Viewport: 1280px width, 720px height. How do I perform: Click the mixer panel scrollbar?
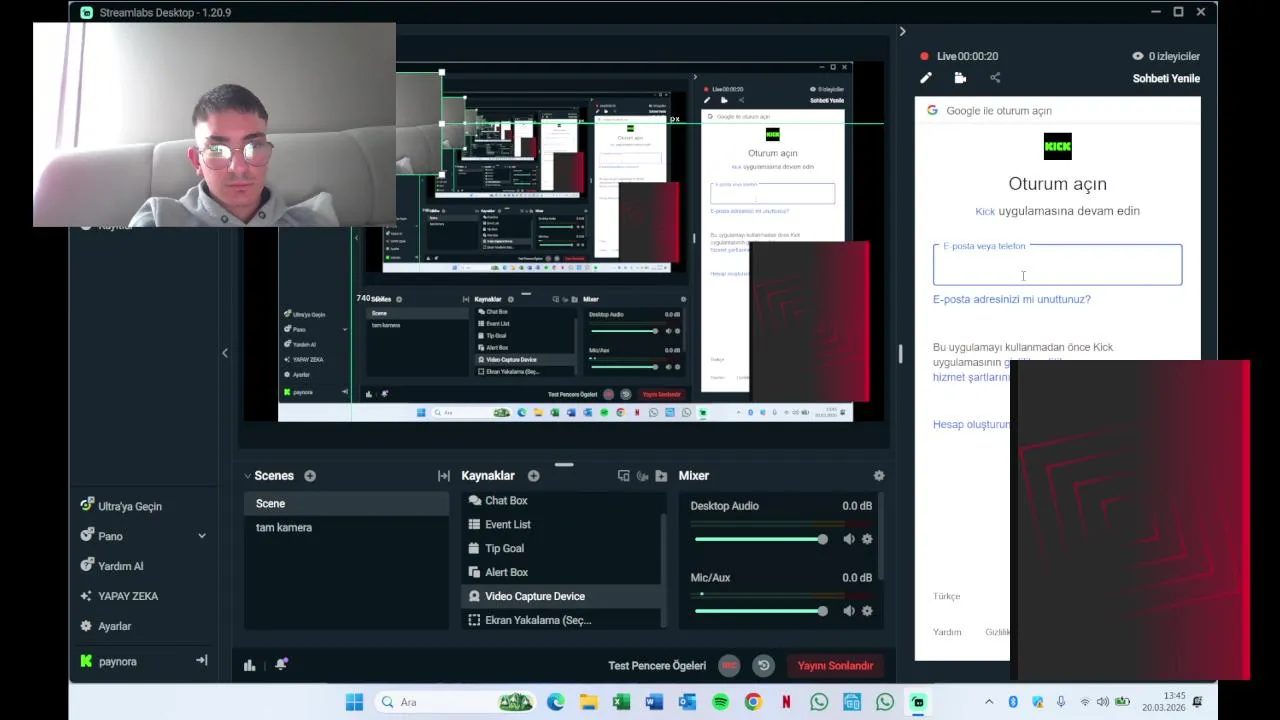tap(881, 535)
